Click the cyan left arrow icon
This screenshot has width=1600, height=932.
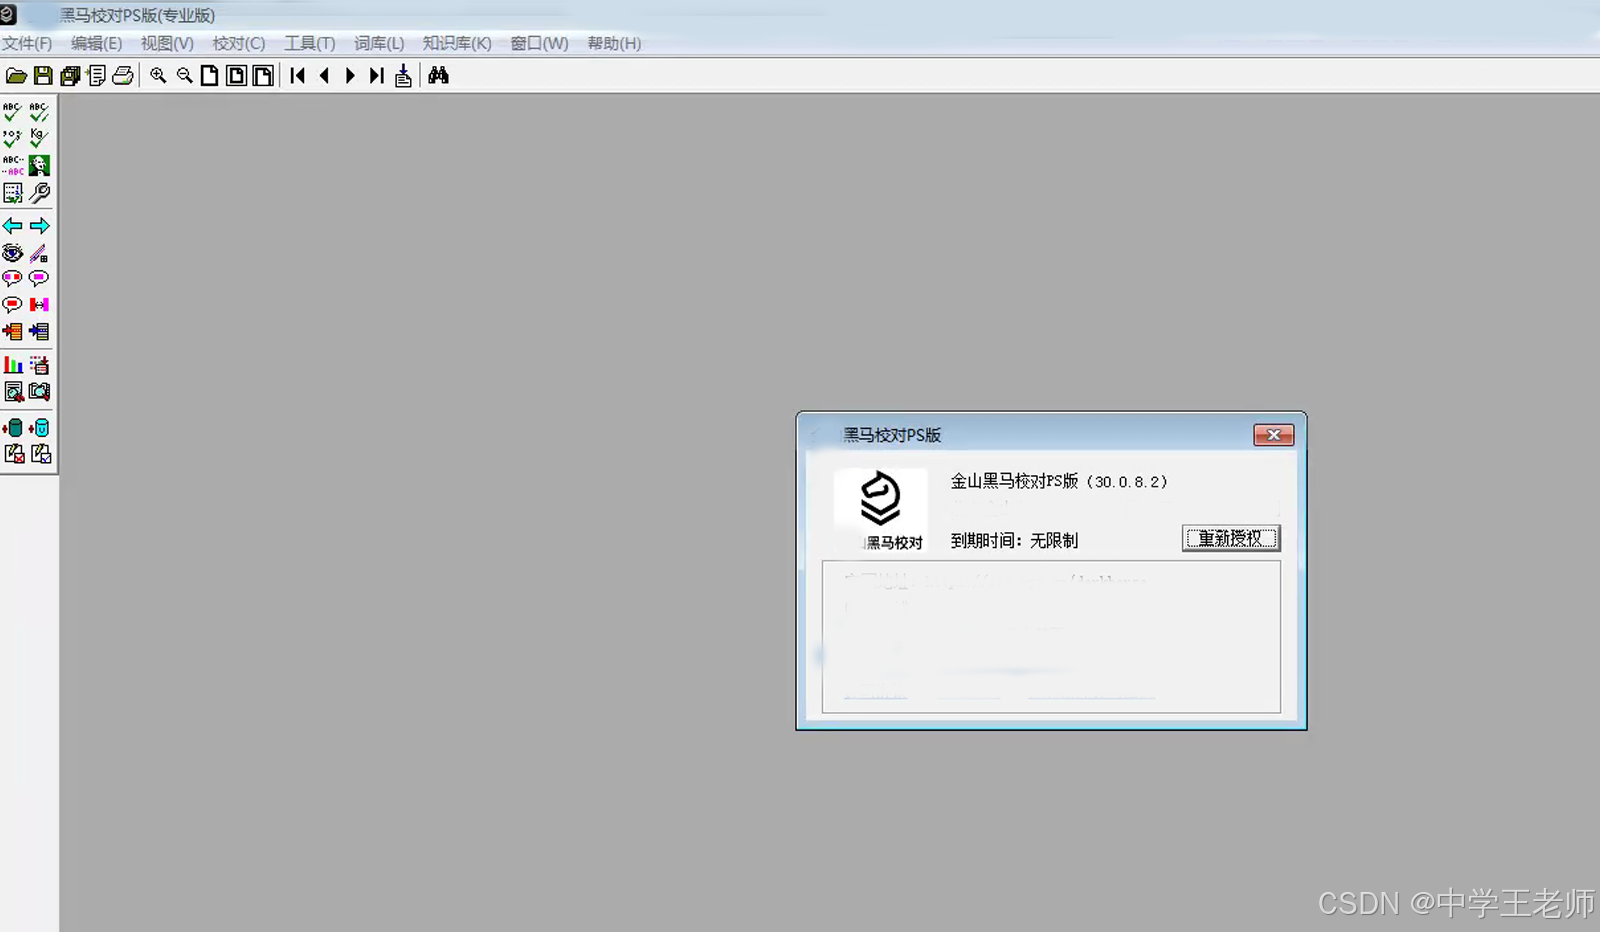click(12, 226)
